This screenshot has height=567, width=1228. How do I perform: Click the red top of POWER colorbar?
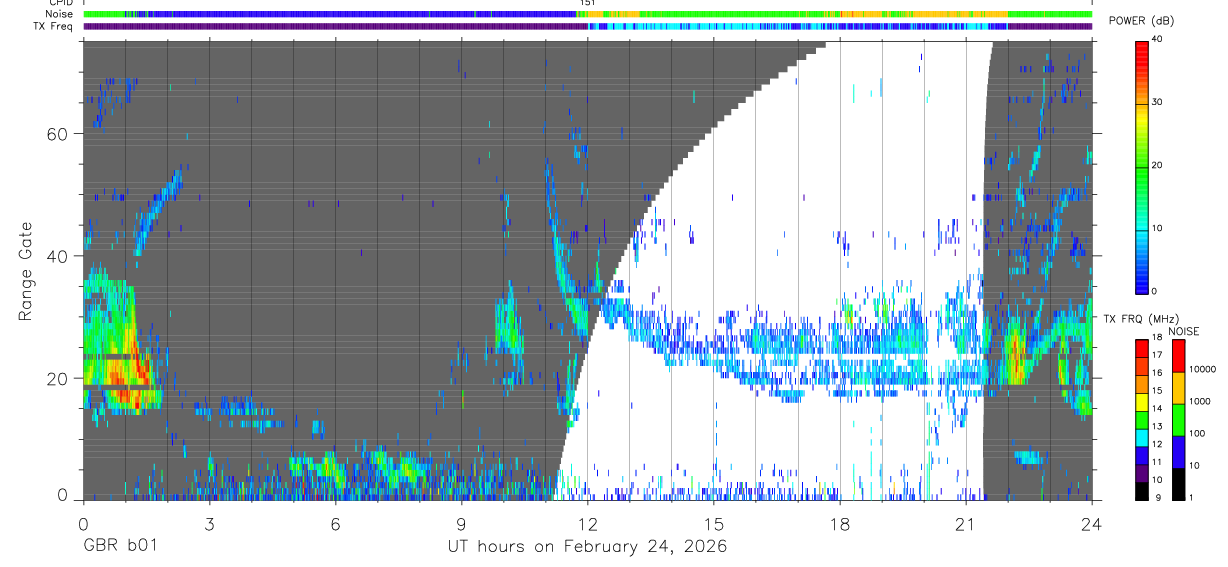[x=1142, y=52]
